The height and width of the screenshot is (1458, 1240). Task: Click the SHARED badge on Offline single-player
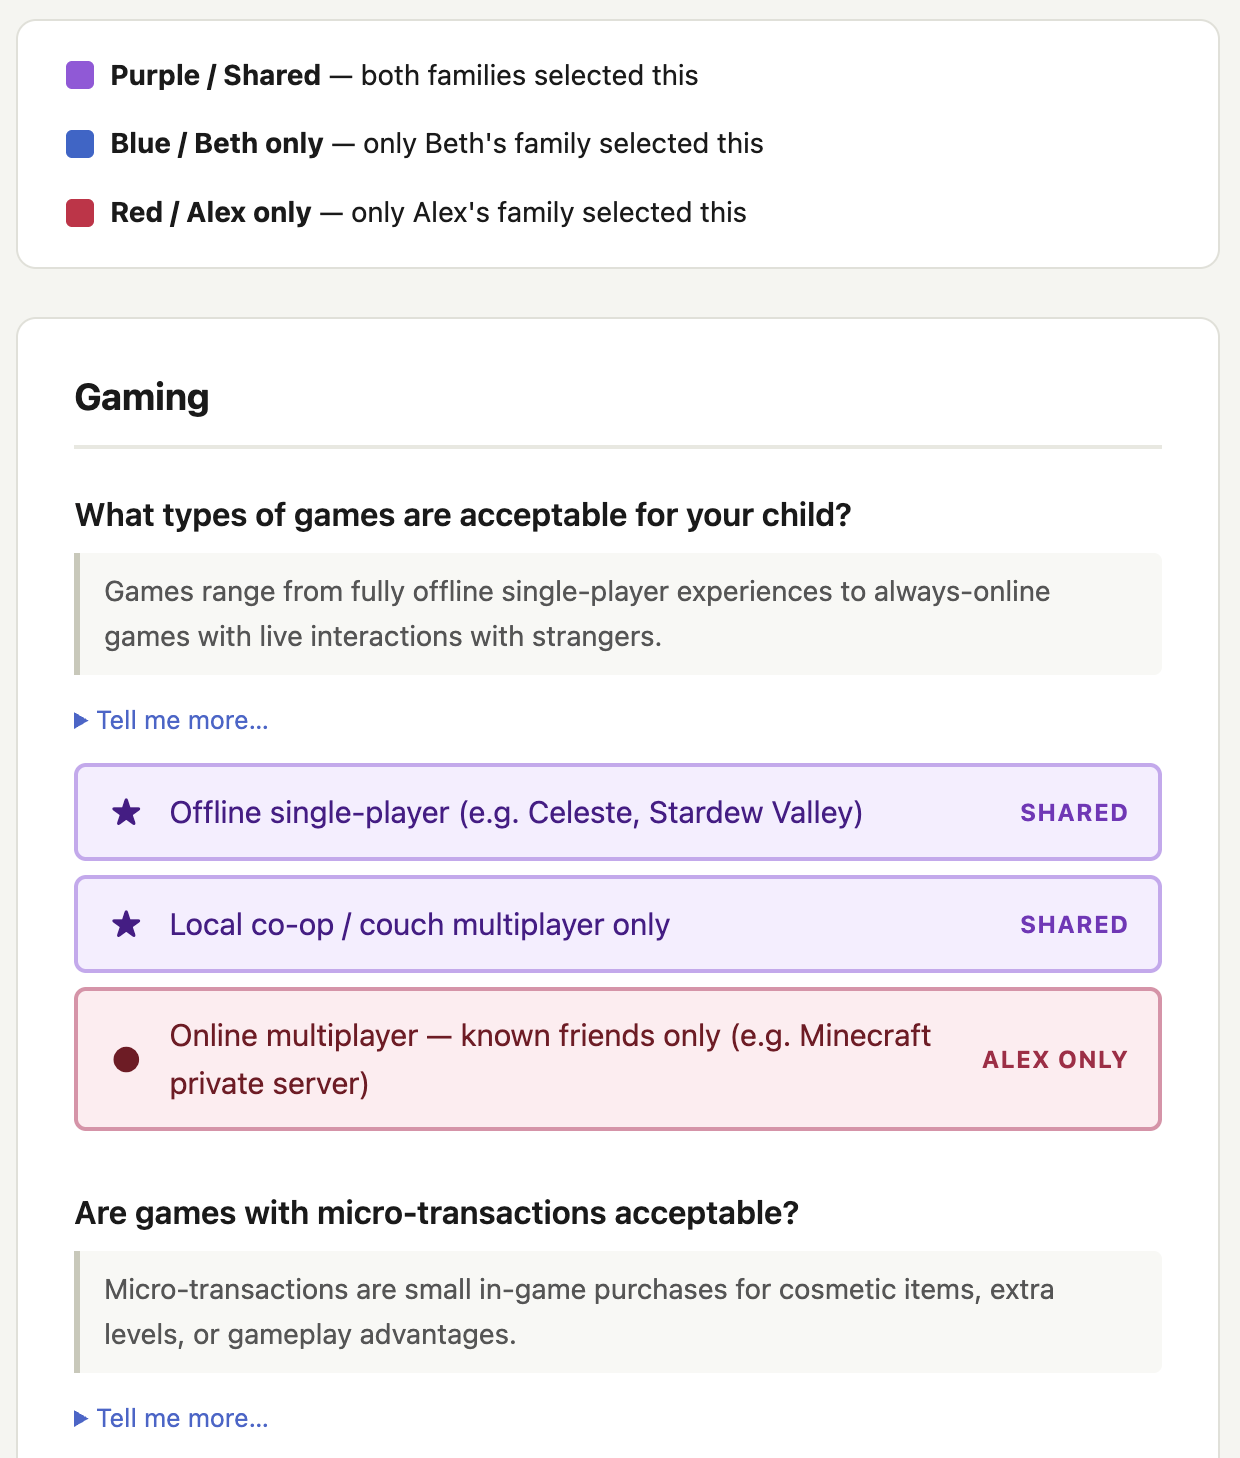(x=1074, y=813)
